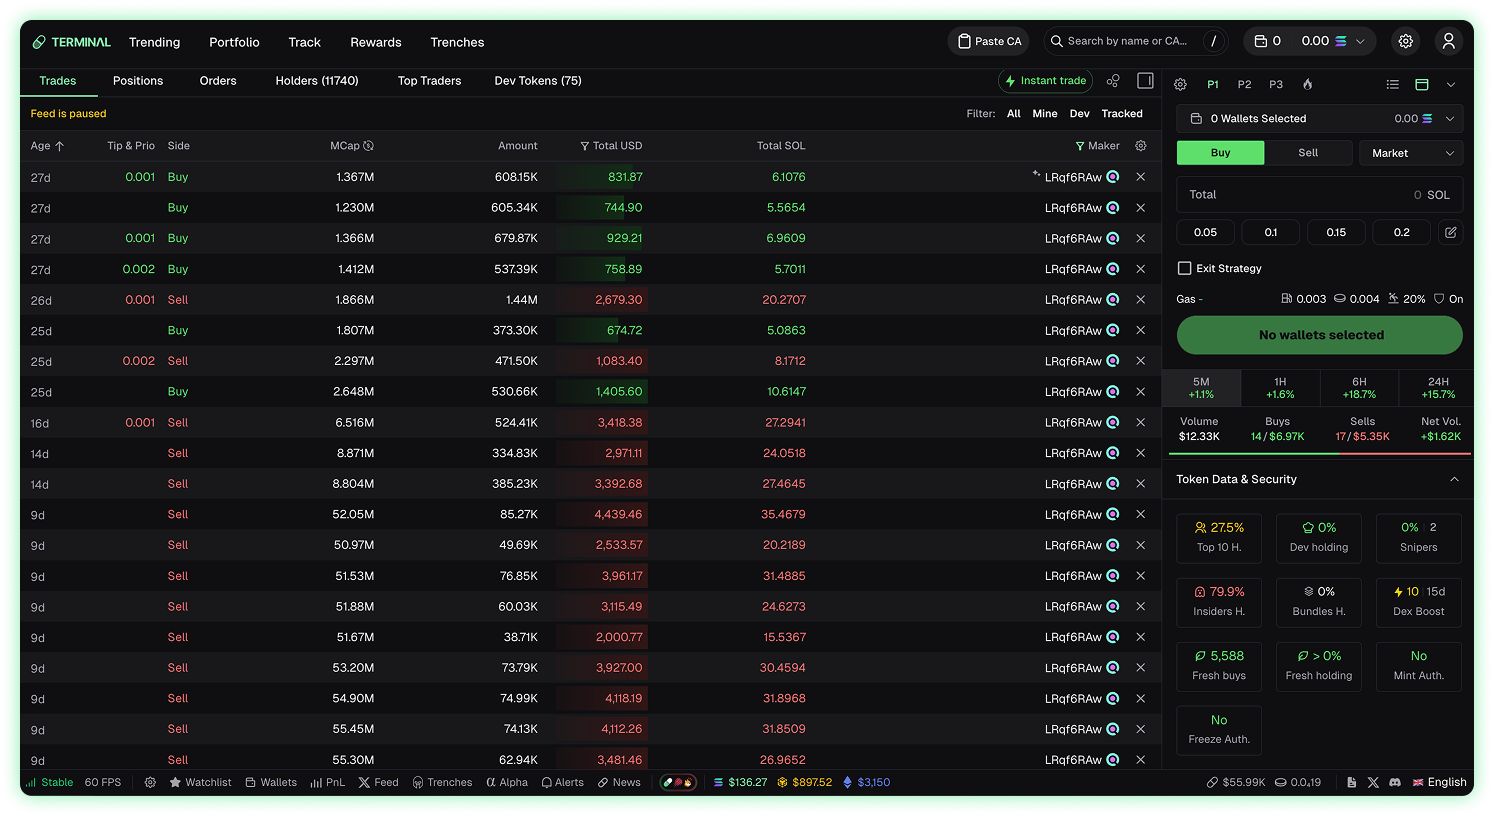Enable the Exit Strategy checkbox
Viewport: 1494px width, 816px height.
[x=1185, y=268]
